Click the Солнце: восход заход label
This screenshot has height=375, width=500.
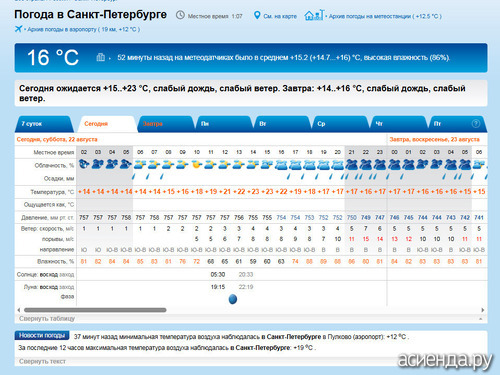(x=46, y=275)
